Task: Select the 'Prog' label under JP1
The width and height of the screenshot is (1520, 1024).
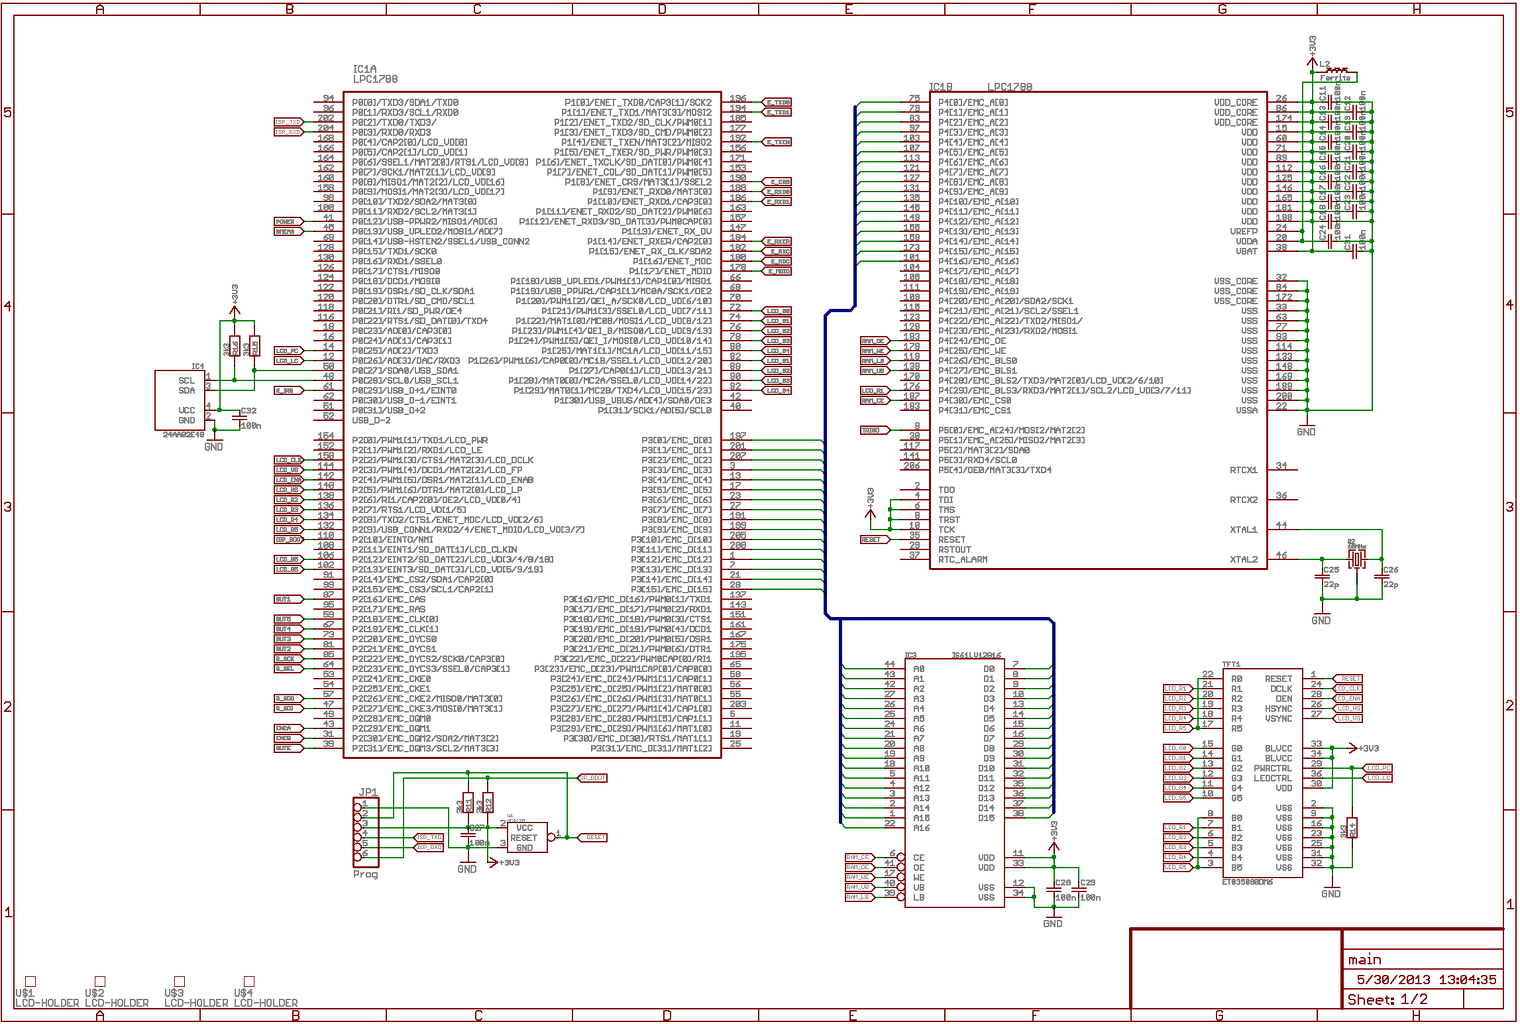Action: point(366,874)
